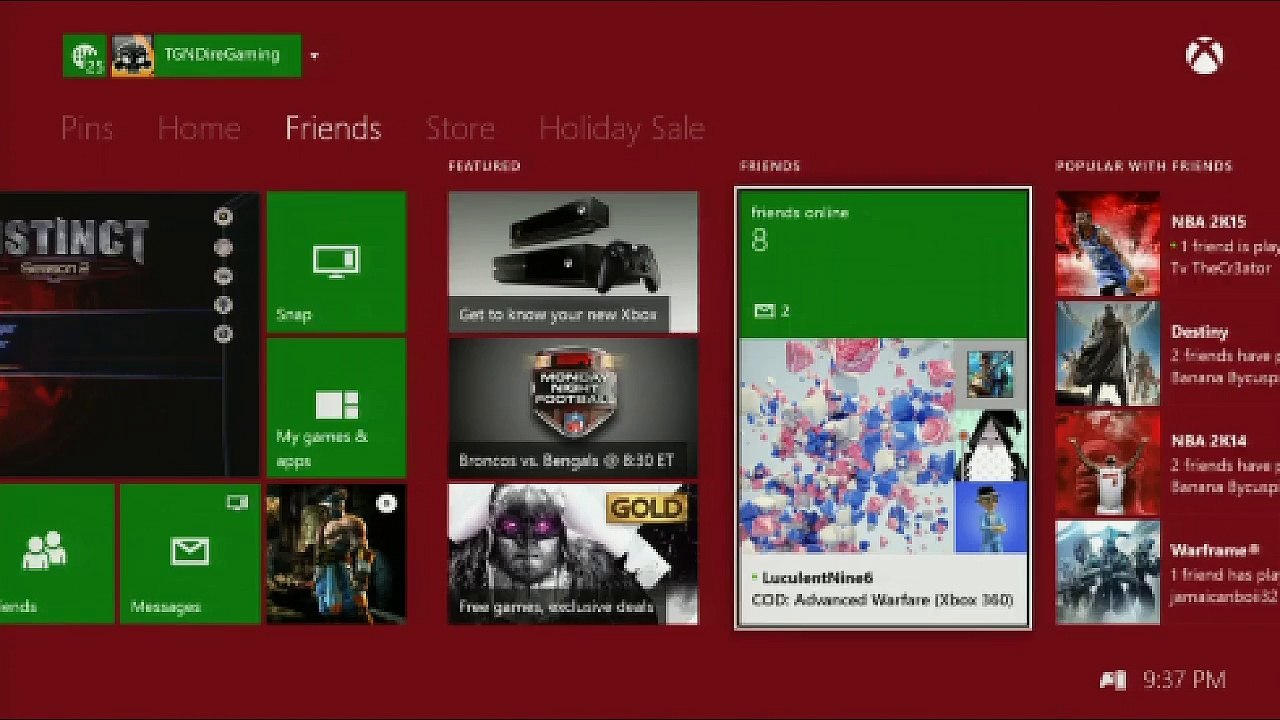
Task: Select the bottom friend avatar wearing a cap
Action: point(990,518)
